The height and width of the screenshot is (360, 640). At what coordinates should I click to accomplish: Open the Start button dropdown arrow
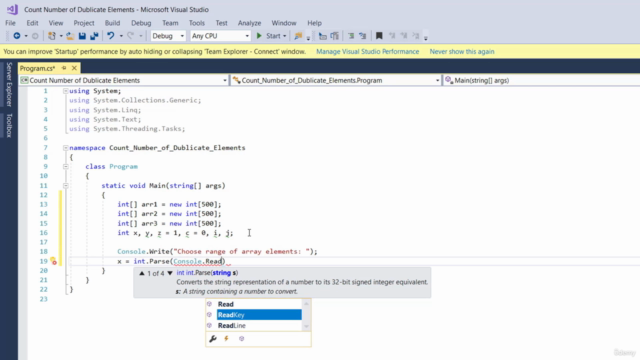pos(285,36)
